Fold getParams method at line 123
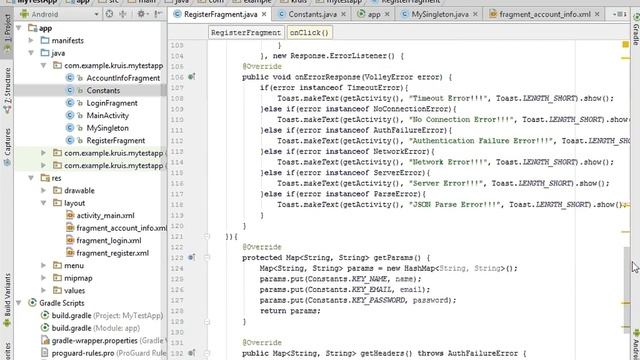This screenshot has width=640, height=360. [x=207, y=258]
